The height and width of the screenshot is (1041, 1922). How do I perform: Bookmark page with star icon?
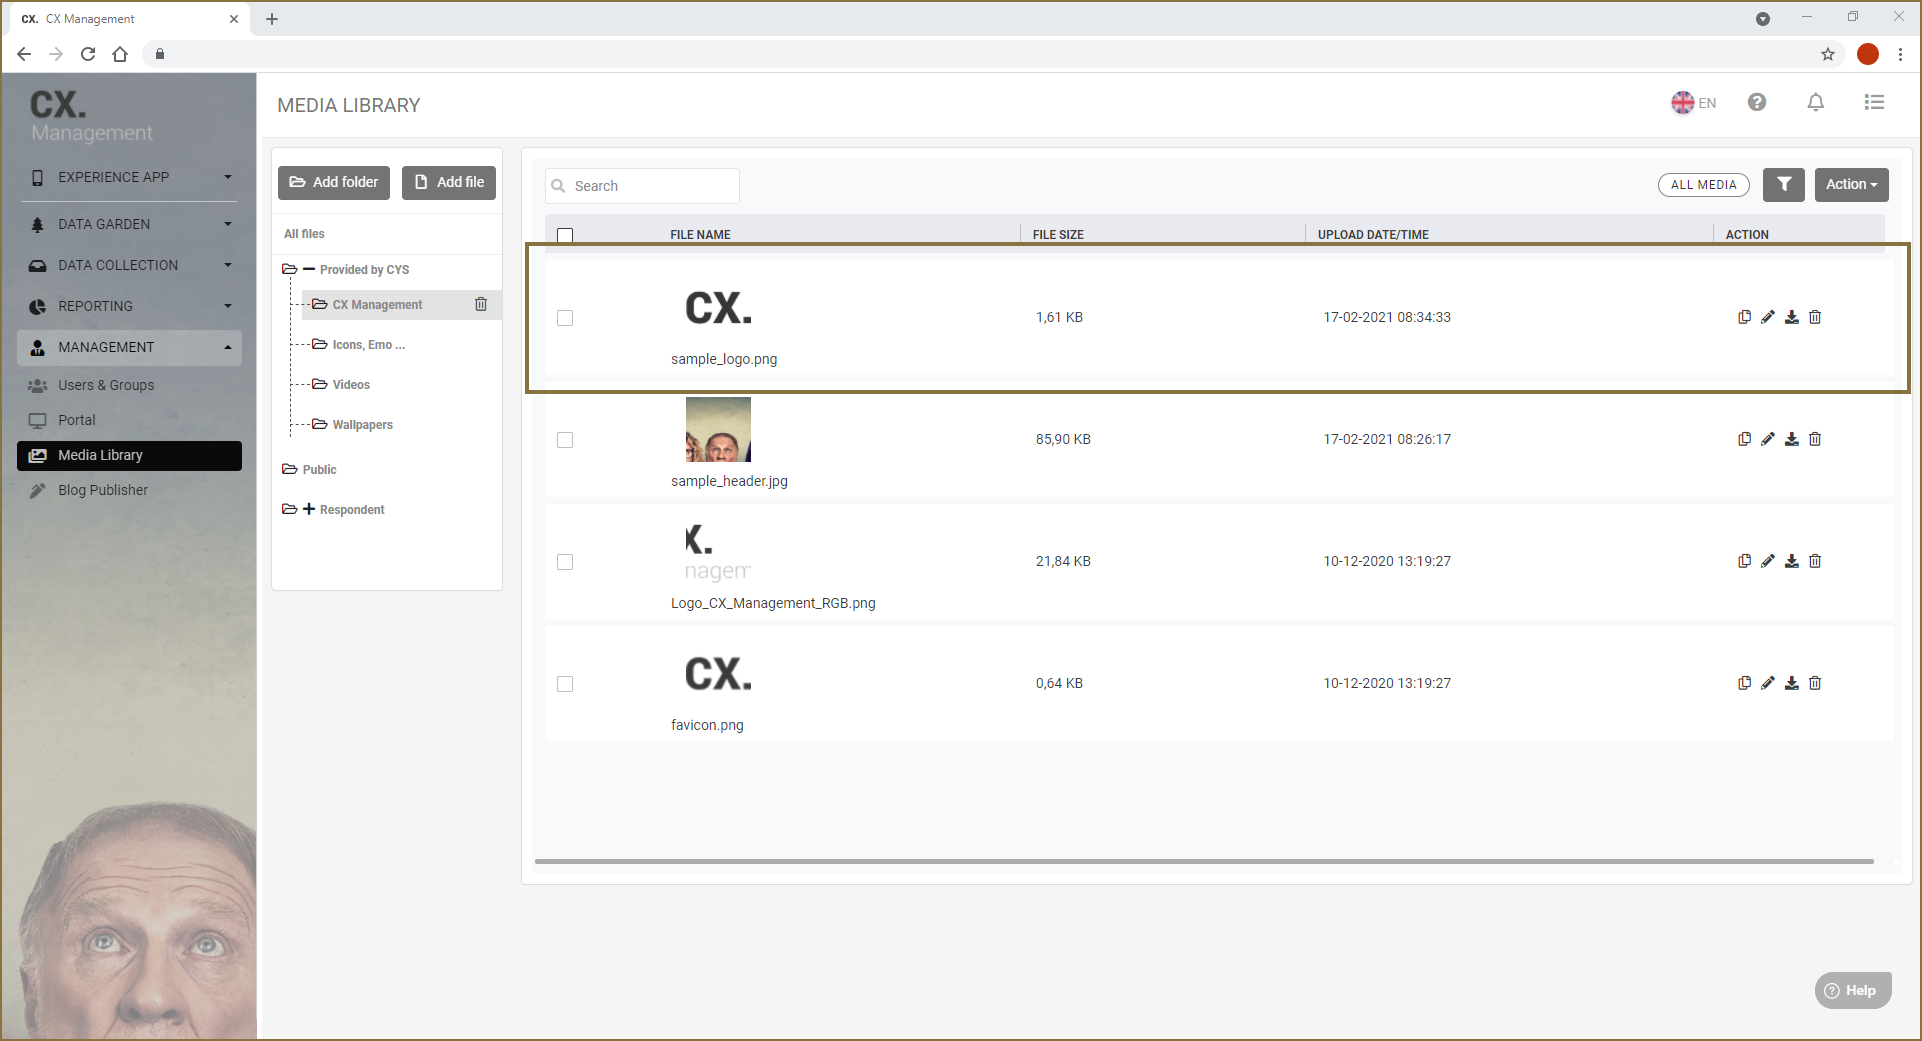click(1827, 54)
